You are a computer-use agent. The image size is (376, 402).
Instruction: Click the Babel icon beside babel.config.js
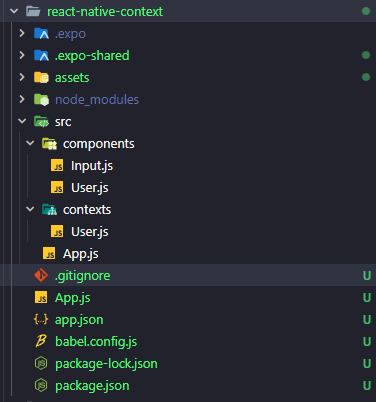41,341
